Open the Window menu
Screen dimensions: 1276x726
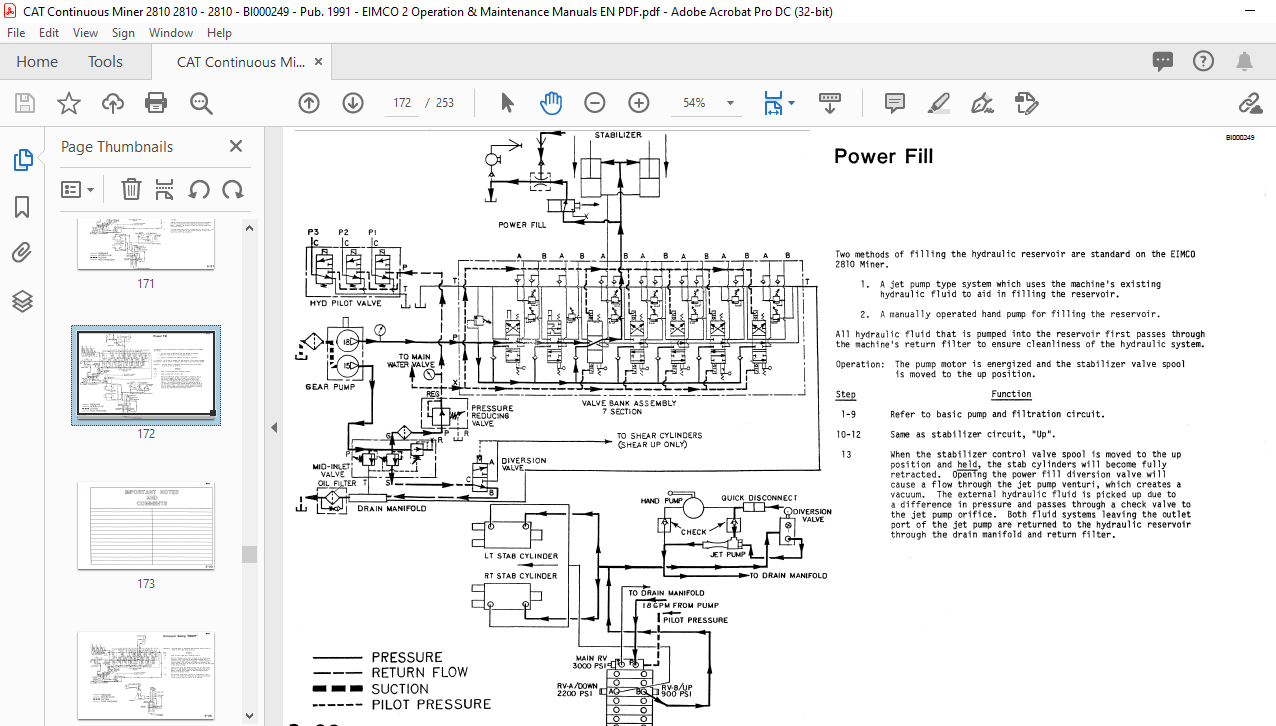click(x=171, y=33)
